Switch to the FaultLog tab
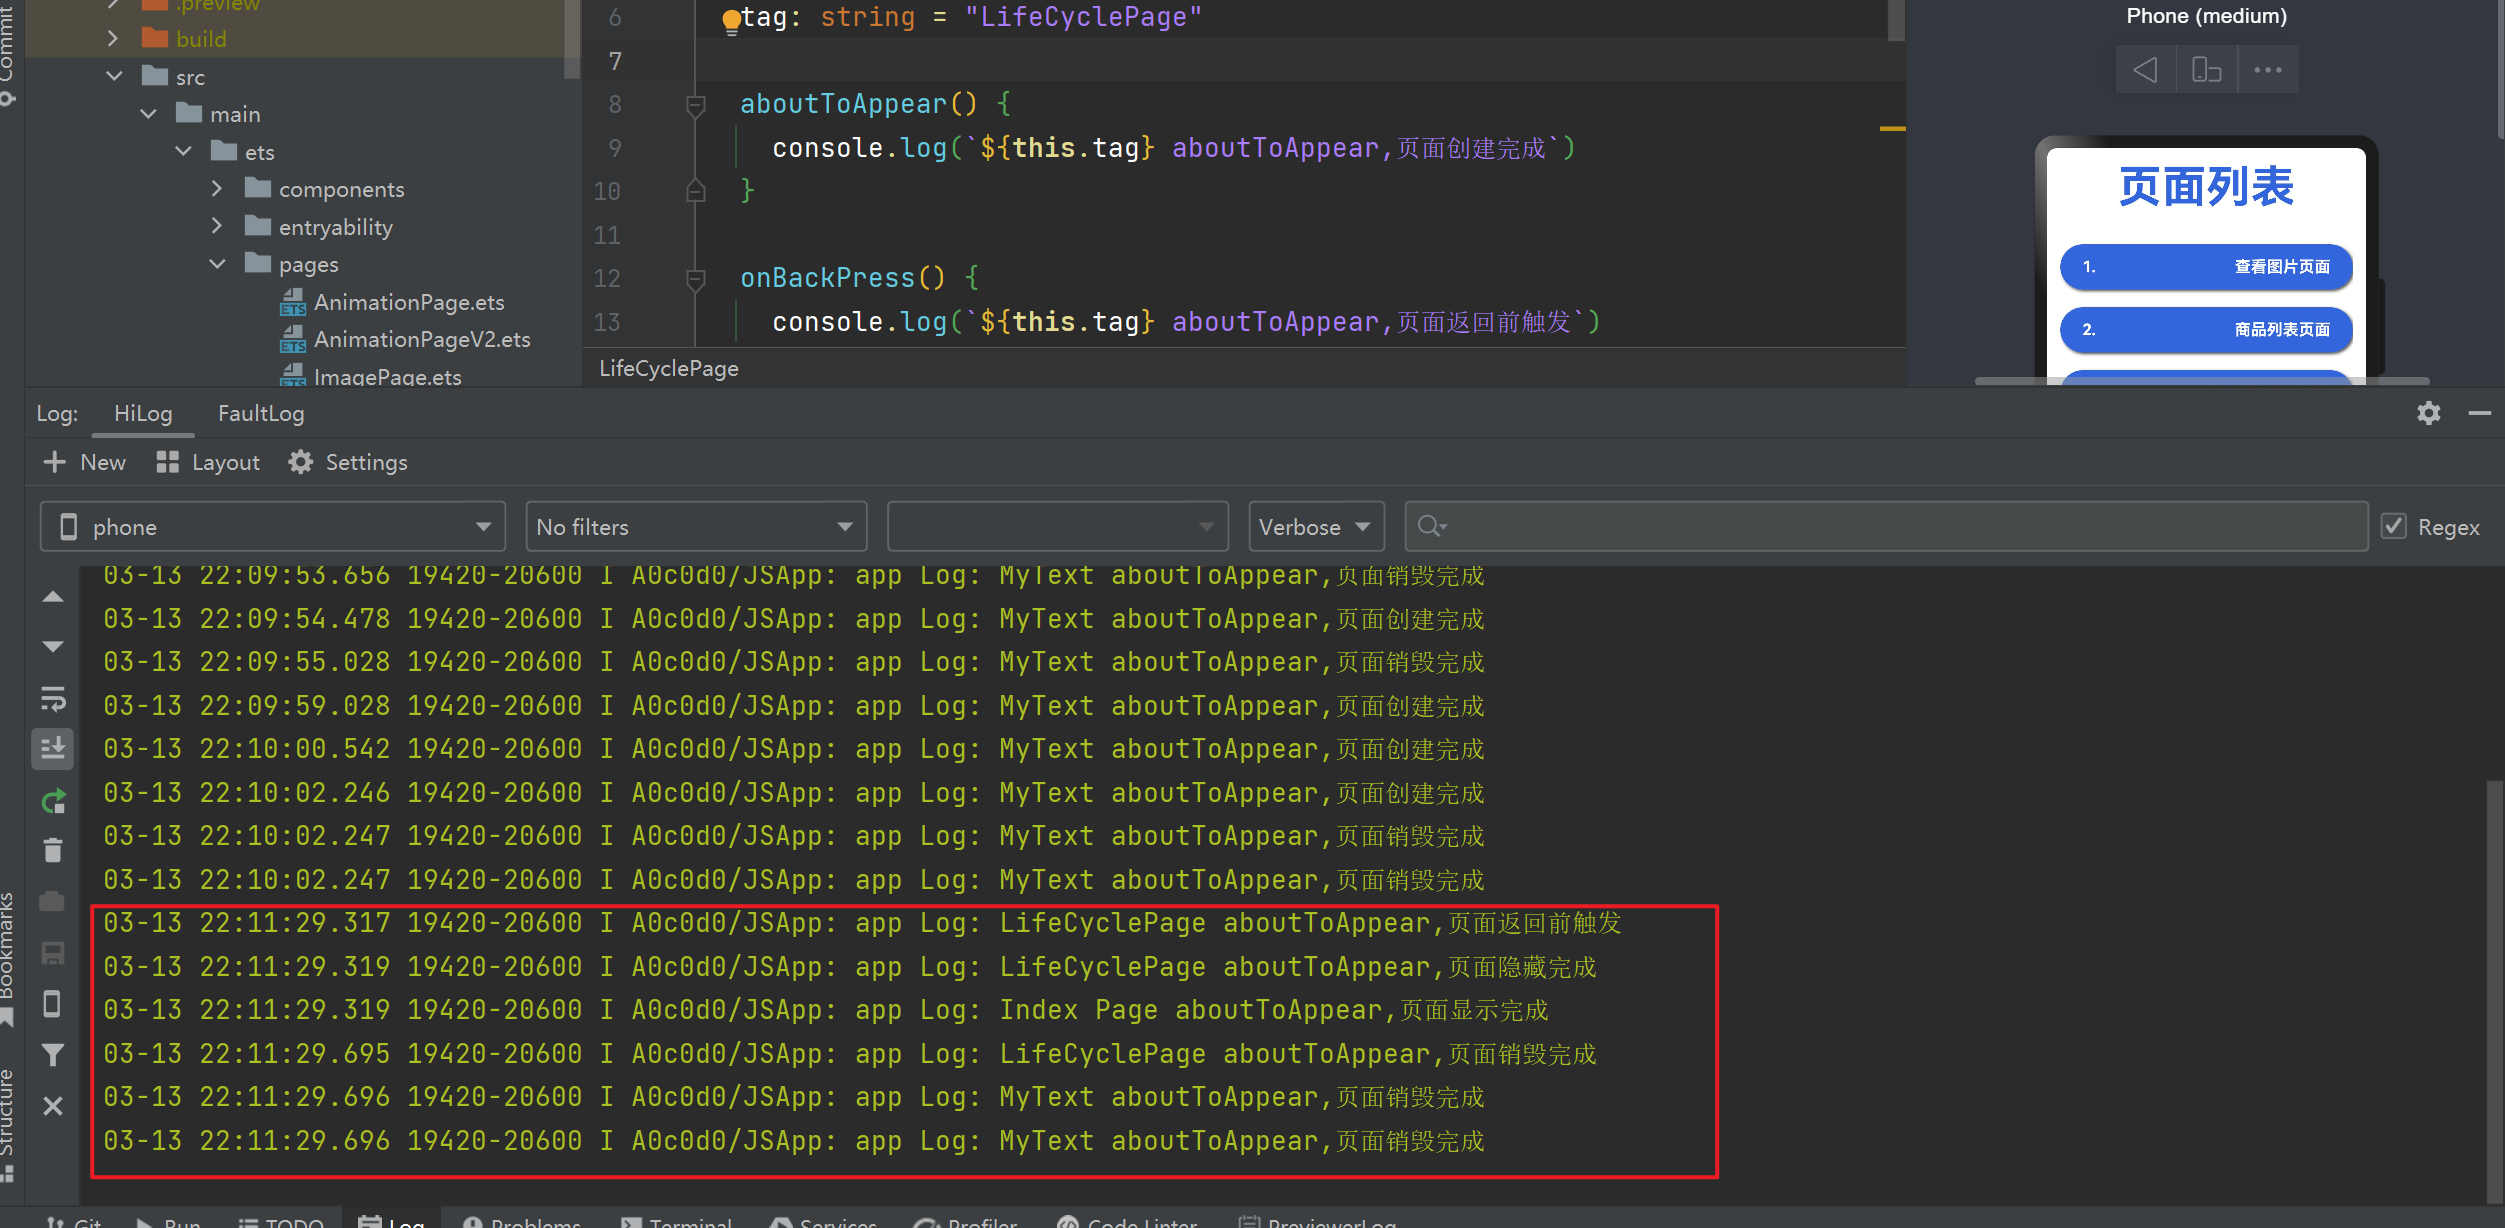 [261, 413]
